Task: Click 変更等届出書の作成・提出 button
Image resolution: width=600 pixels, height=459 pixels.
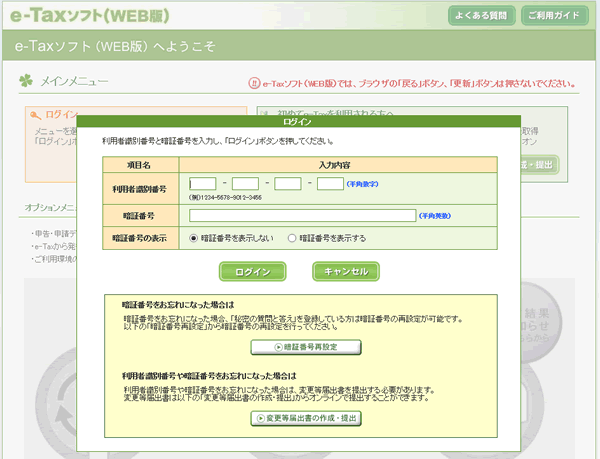Action: [305, 418]
